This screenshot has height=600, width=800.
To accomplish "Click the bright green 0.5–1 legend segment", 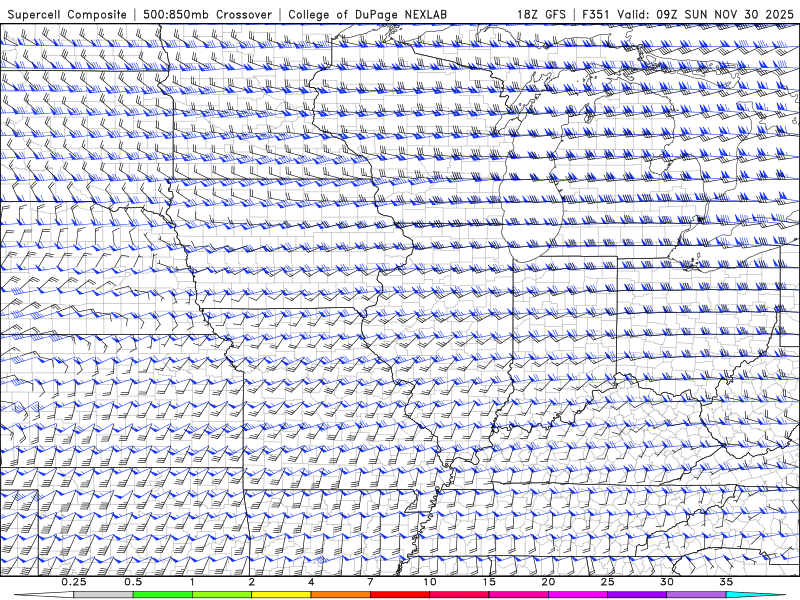I will coord(163,595).
